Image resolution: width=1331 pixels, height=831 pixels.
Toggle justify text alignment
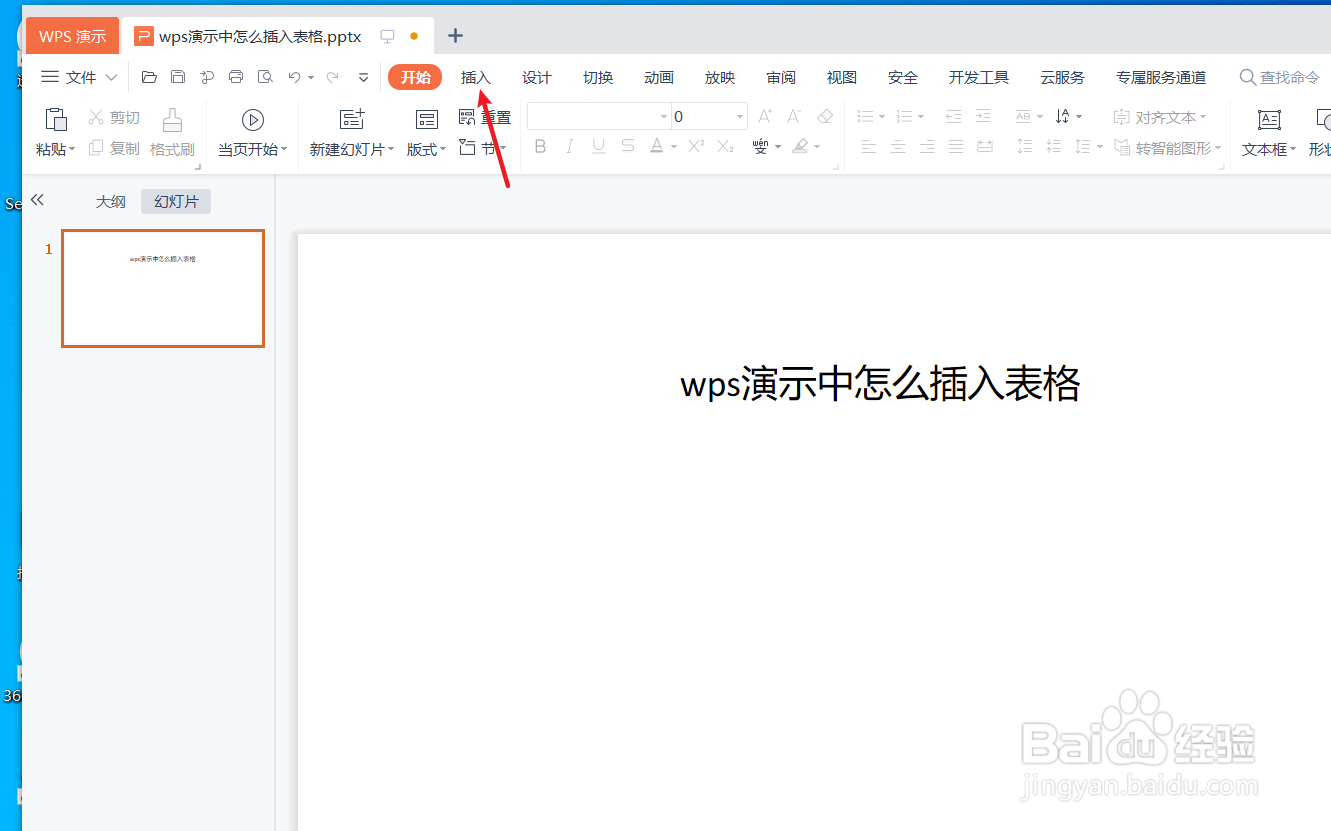(x=956, y=147)
